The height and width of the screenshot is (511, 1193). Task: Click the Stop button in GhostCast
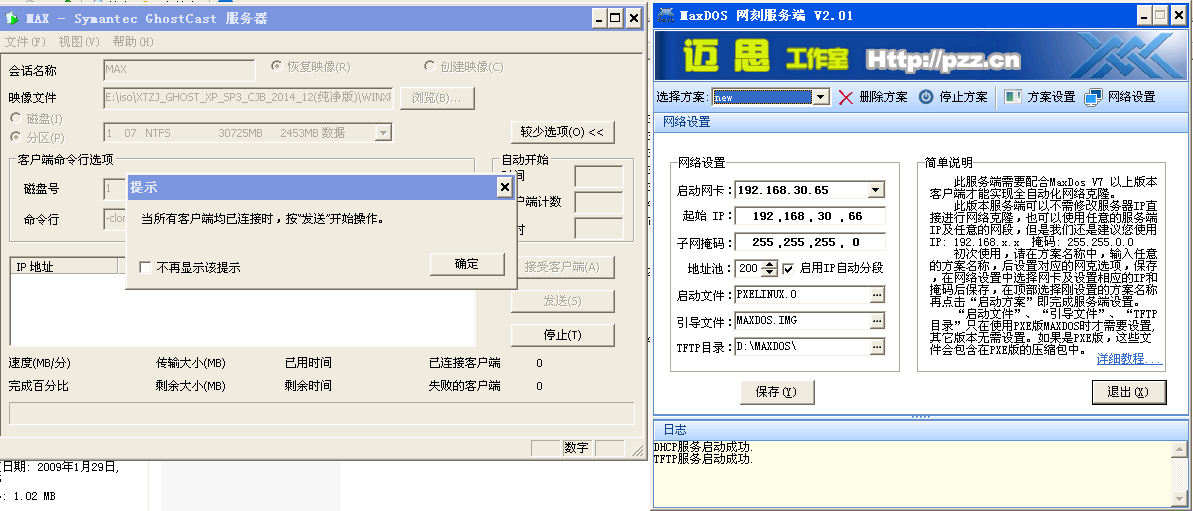562,335
